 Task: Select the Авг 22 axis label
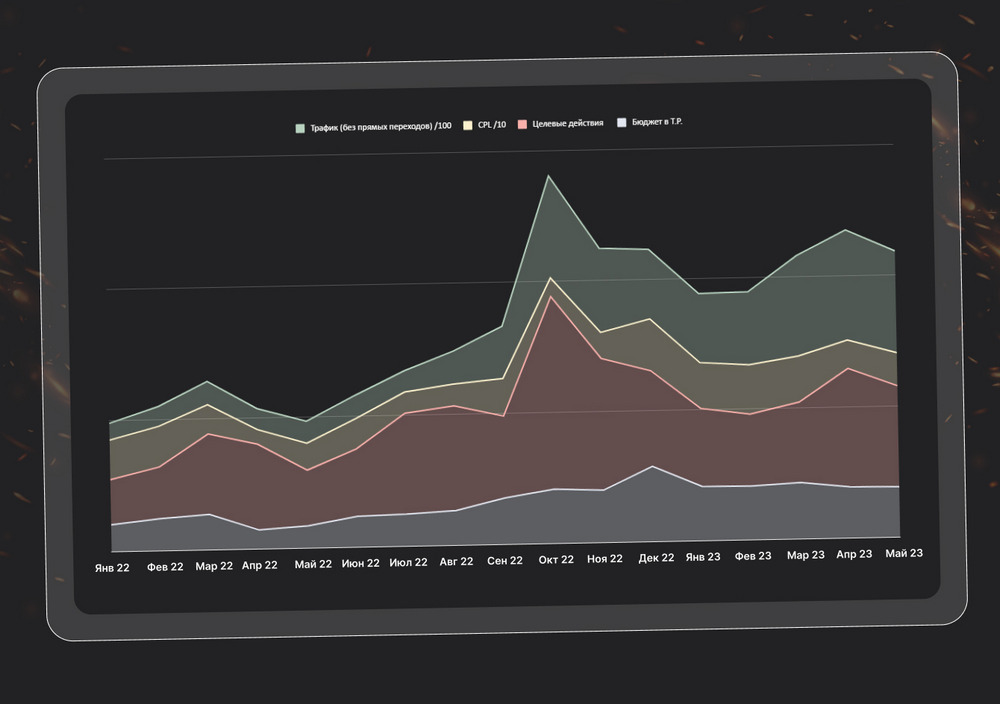(457, 562)
